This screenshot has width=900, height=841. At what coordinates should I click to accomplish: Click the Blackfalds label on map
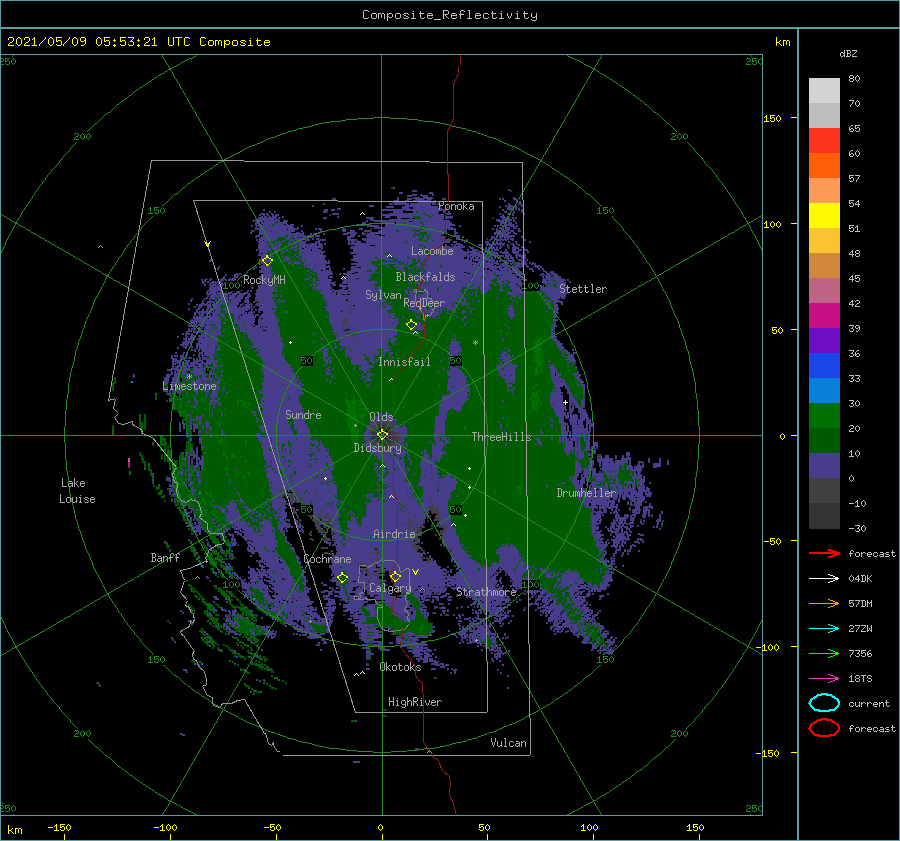click(x=425, y=277)
